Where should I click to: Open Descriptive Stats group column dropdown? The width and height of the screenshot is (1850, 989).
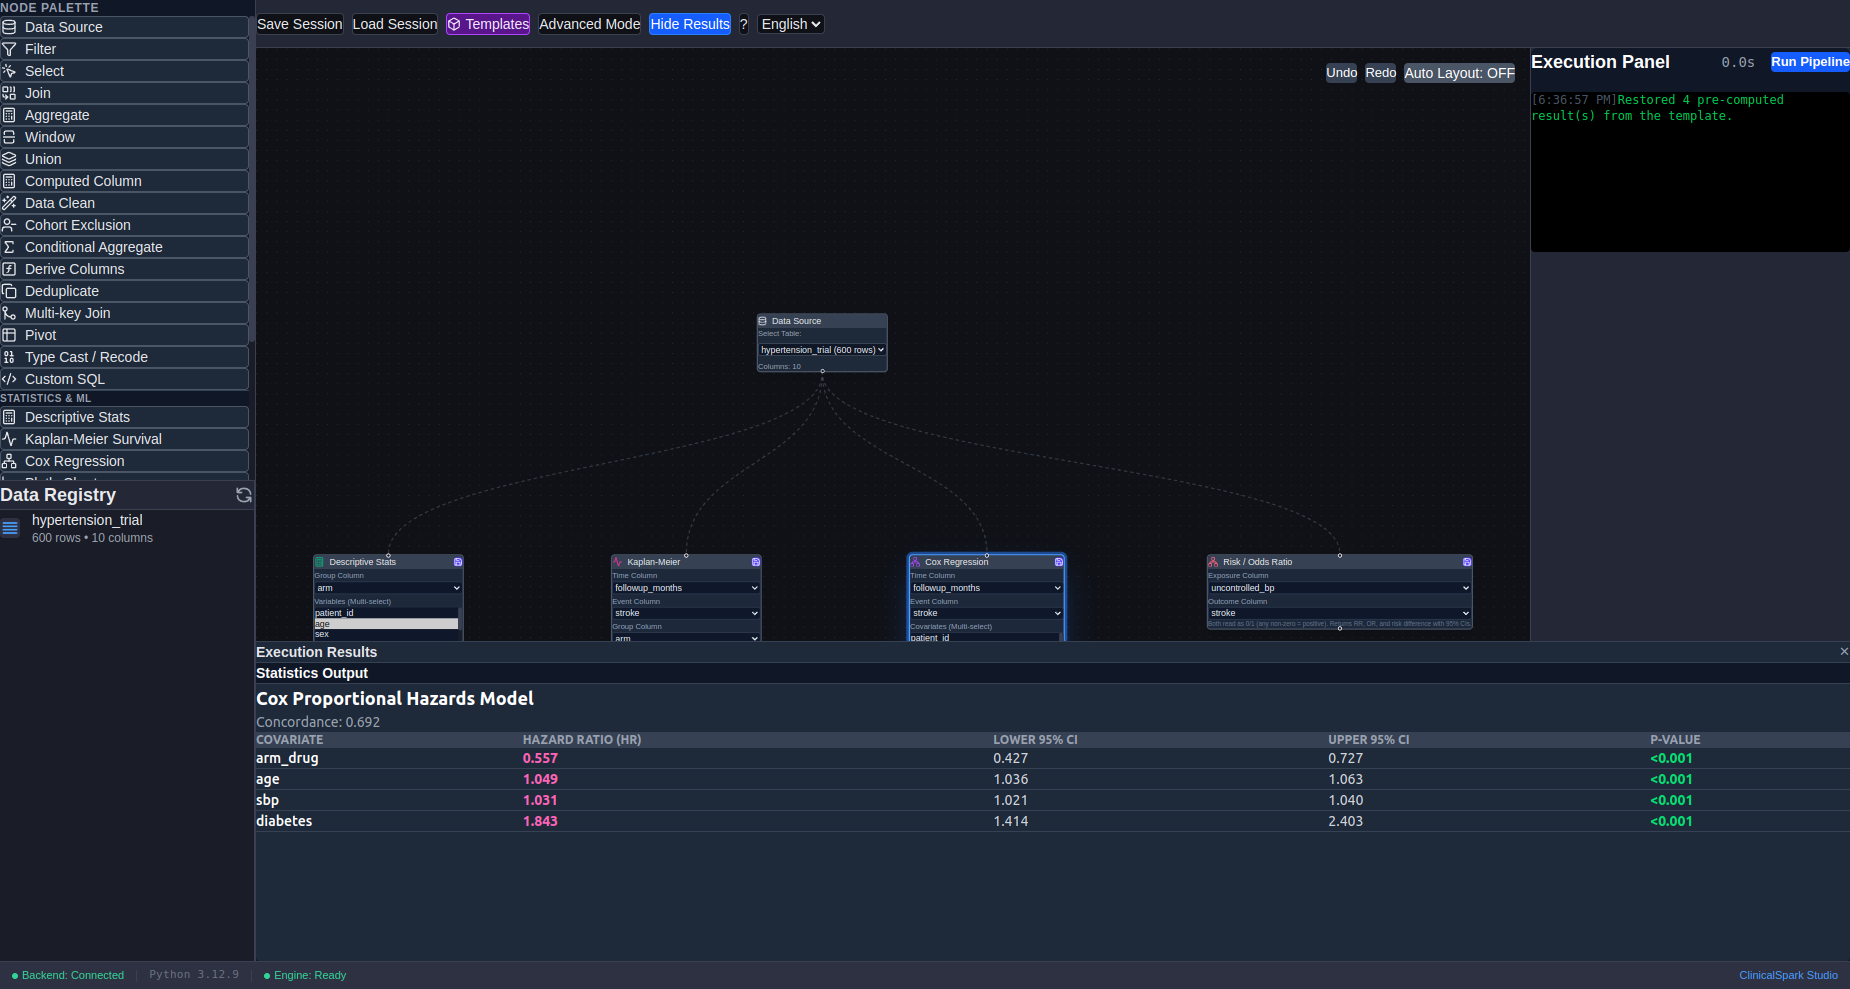point(388,588)
